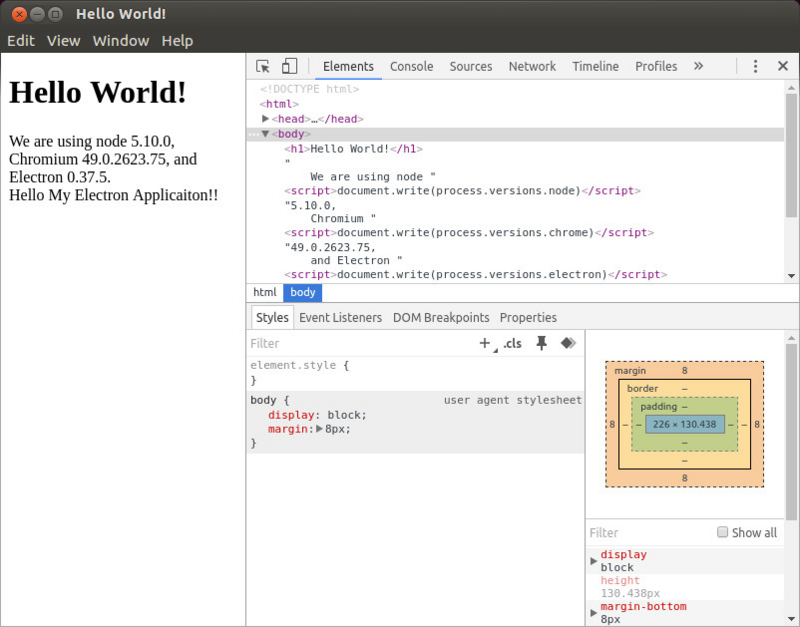Image resolution: width=800 pixels, height=627 pixels.
Task: Click the plus icon for new style rule
Action: click(x=485, y=343)
